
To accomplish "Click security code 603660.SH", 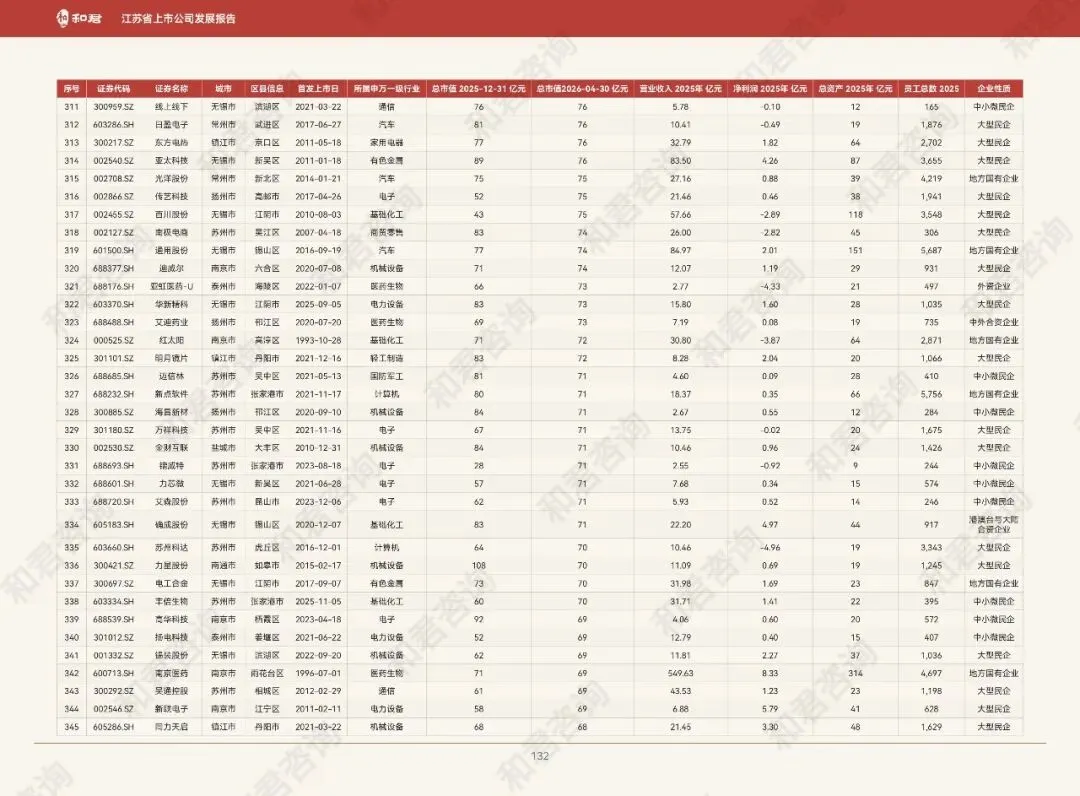I will click(114, 547).
